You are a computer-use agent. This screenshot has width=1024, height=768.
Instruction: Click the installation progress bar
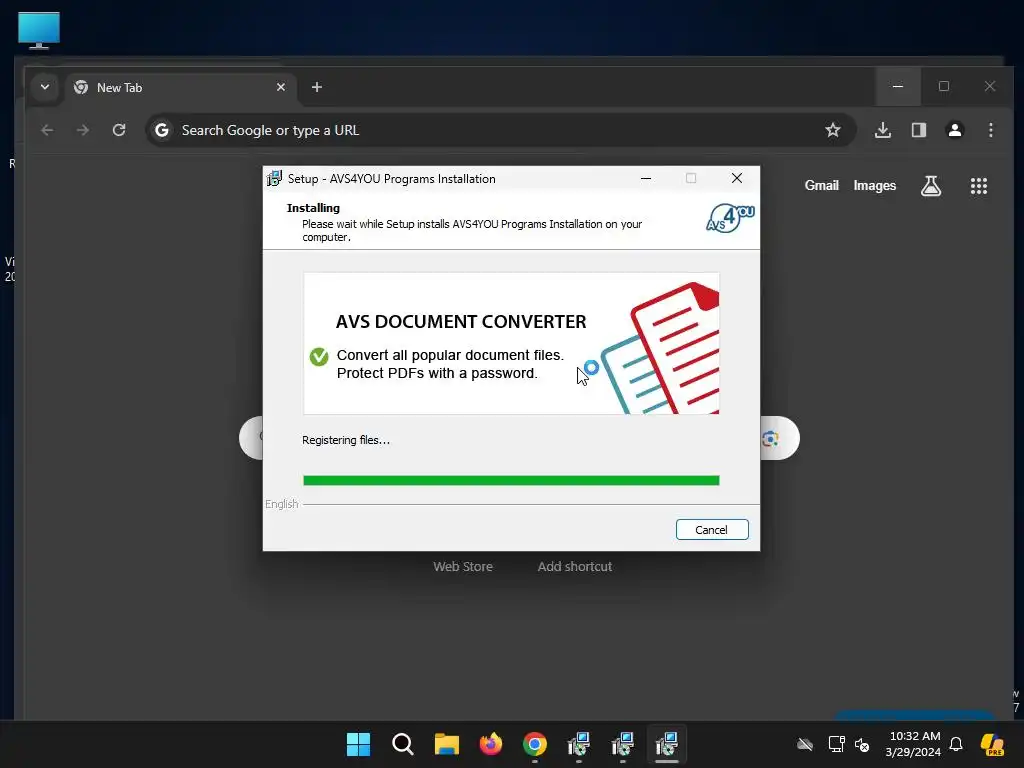(x=511, y=481)
